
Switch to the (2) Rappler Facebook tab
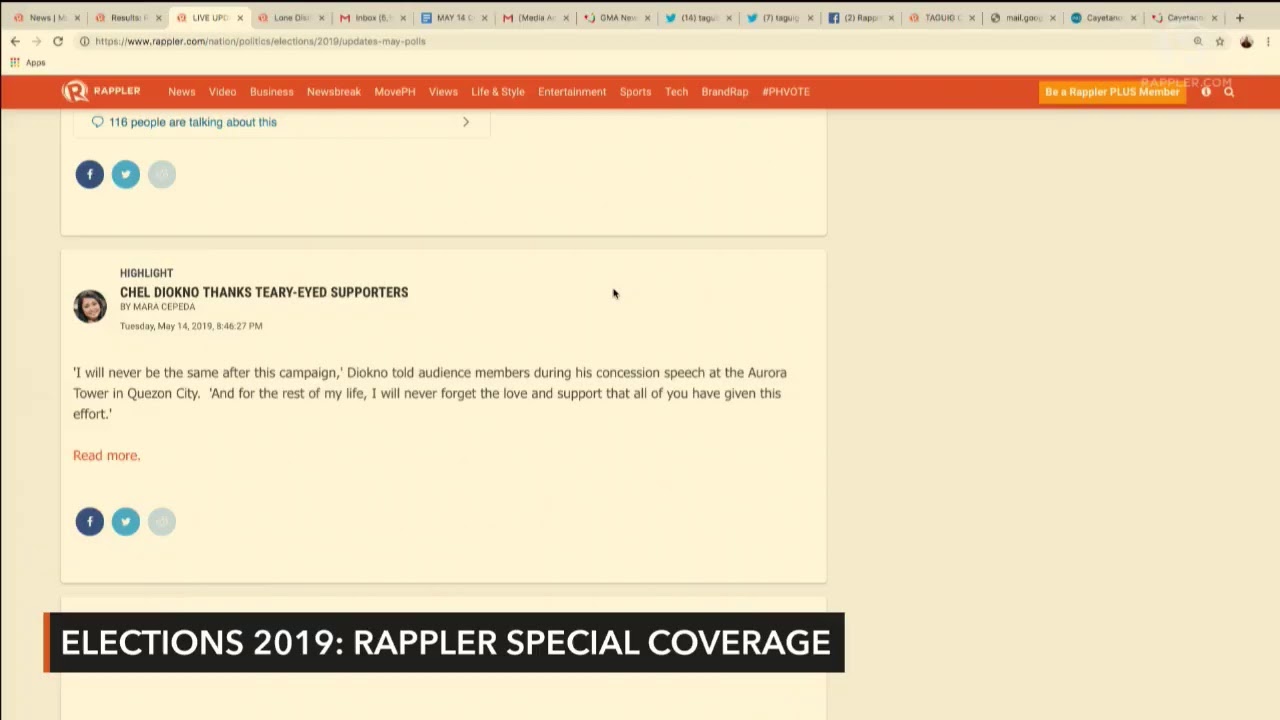coord(860,18)
